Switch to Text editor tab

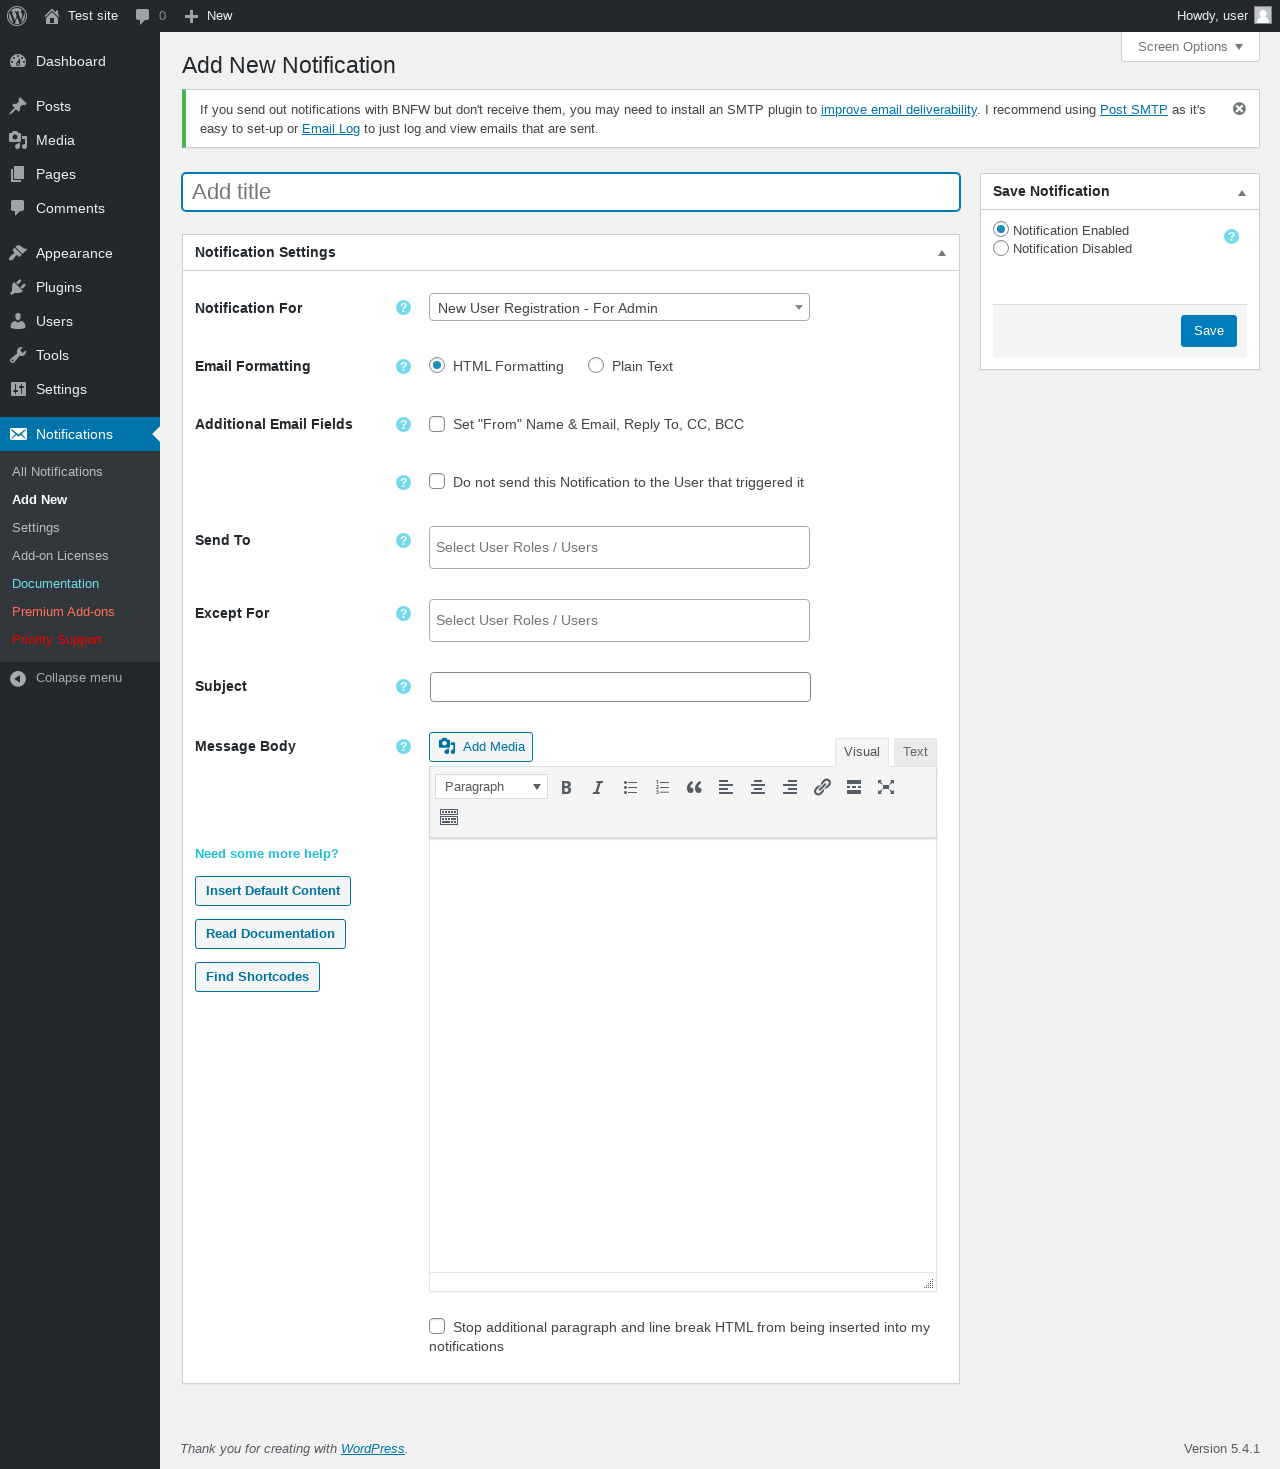(915, 752)
